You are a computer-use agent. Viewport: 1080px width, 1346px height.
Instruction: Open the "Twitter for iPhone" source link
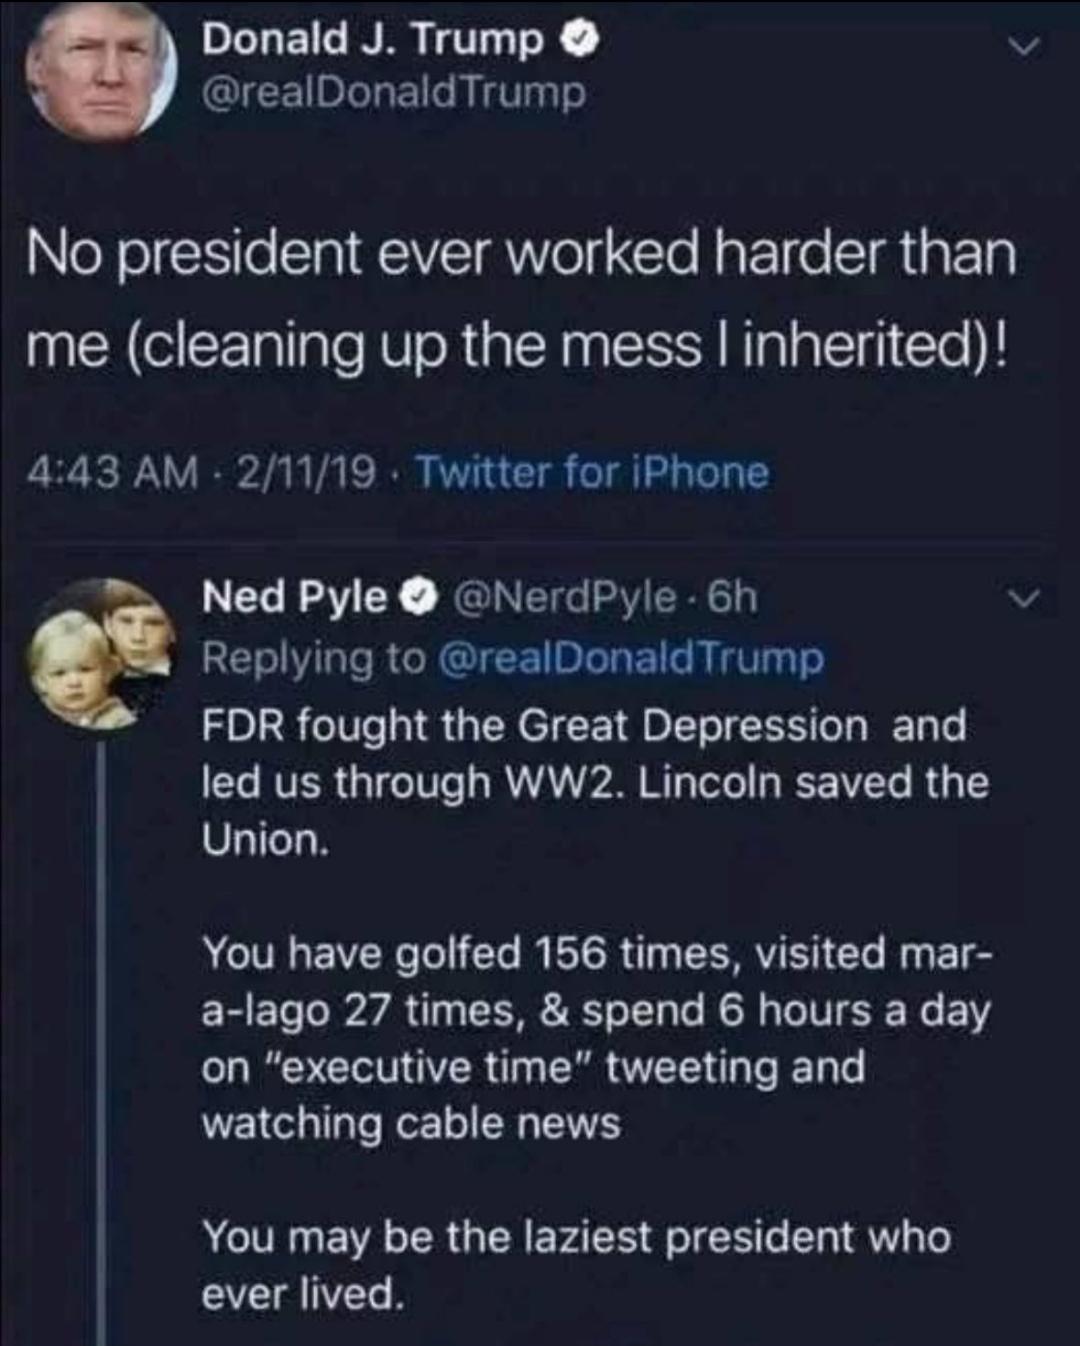(590, 472)
